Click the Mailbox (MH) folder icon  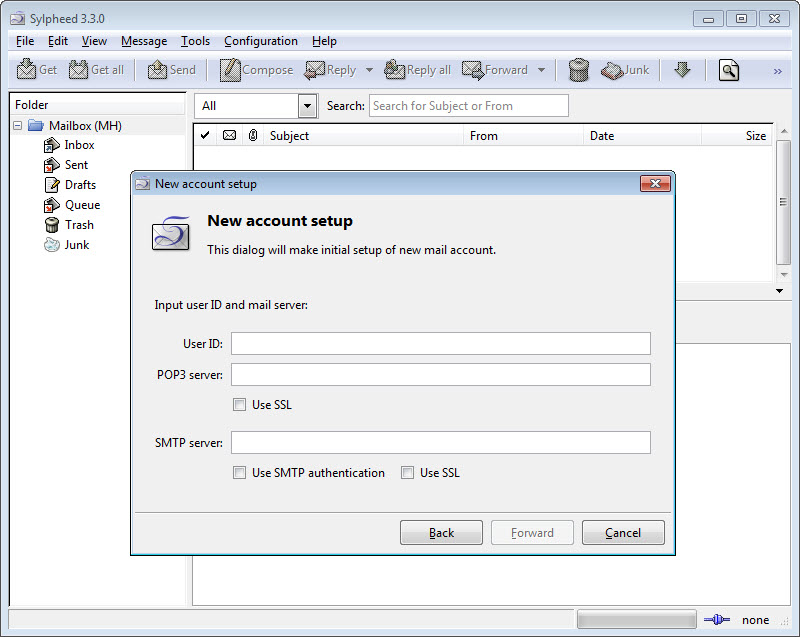(x=36, y=125)
